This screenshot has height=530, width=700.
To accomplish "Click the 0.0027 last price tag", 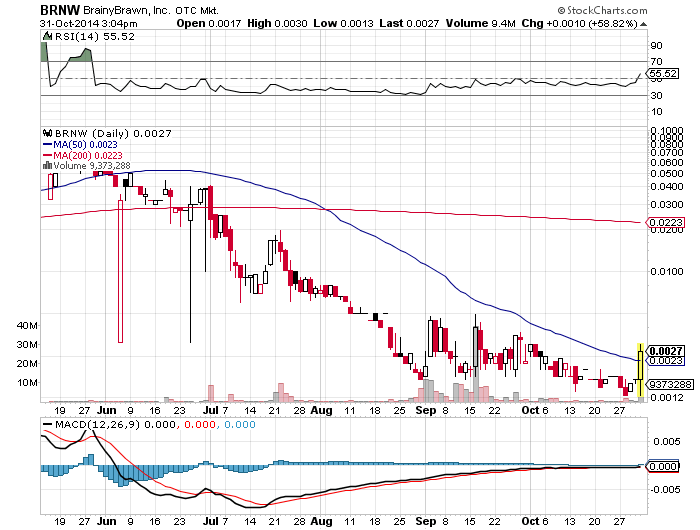I will [x=666, y=351].
